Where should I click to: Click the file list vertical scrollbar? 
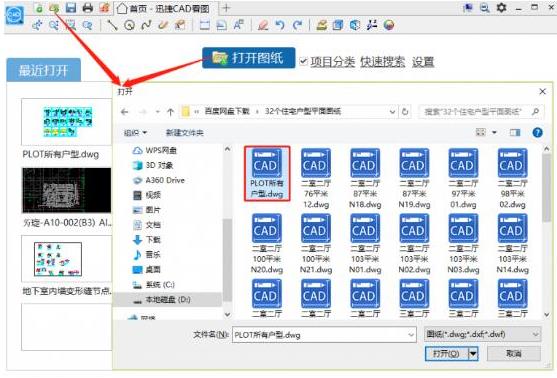tap(546, 188)
